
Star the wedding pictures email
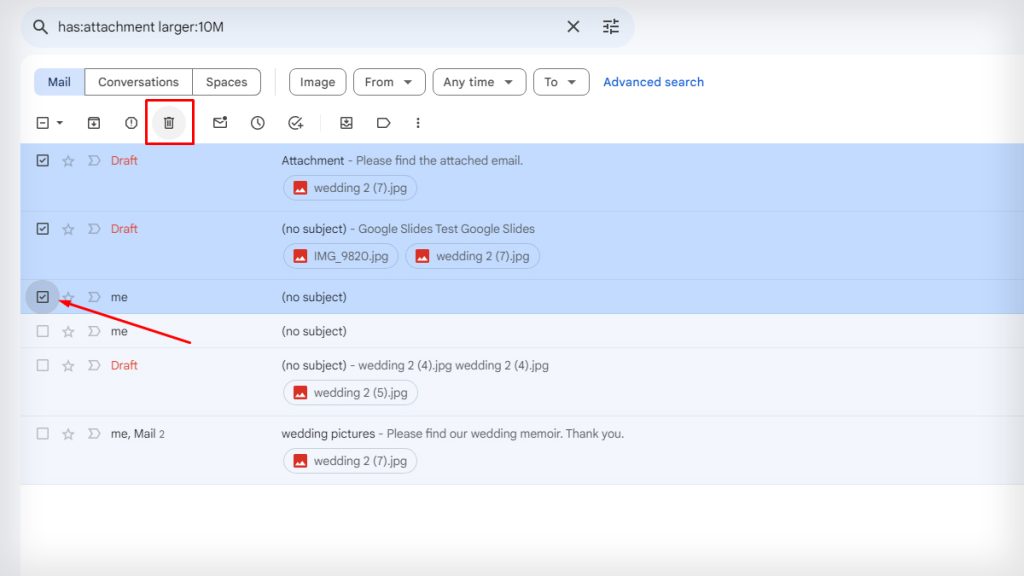tap(67, 434)
